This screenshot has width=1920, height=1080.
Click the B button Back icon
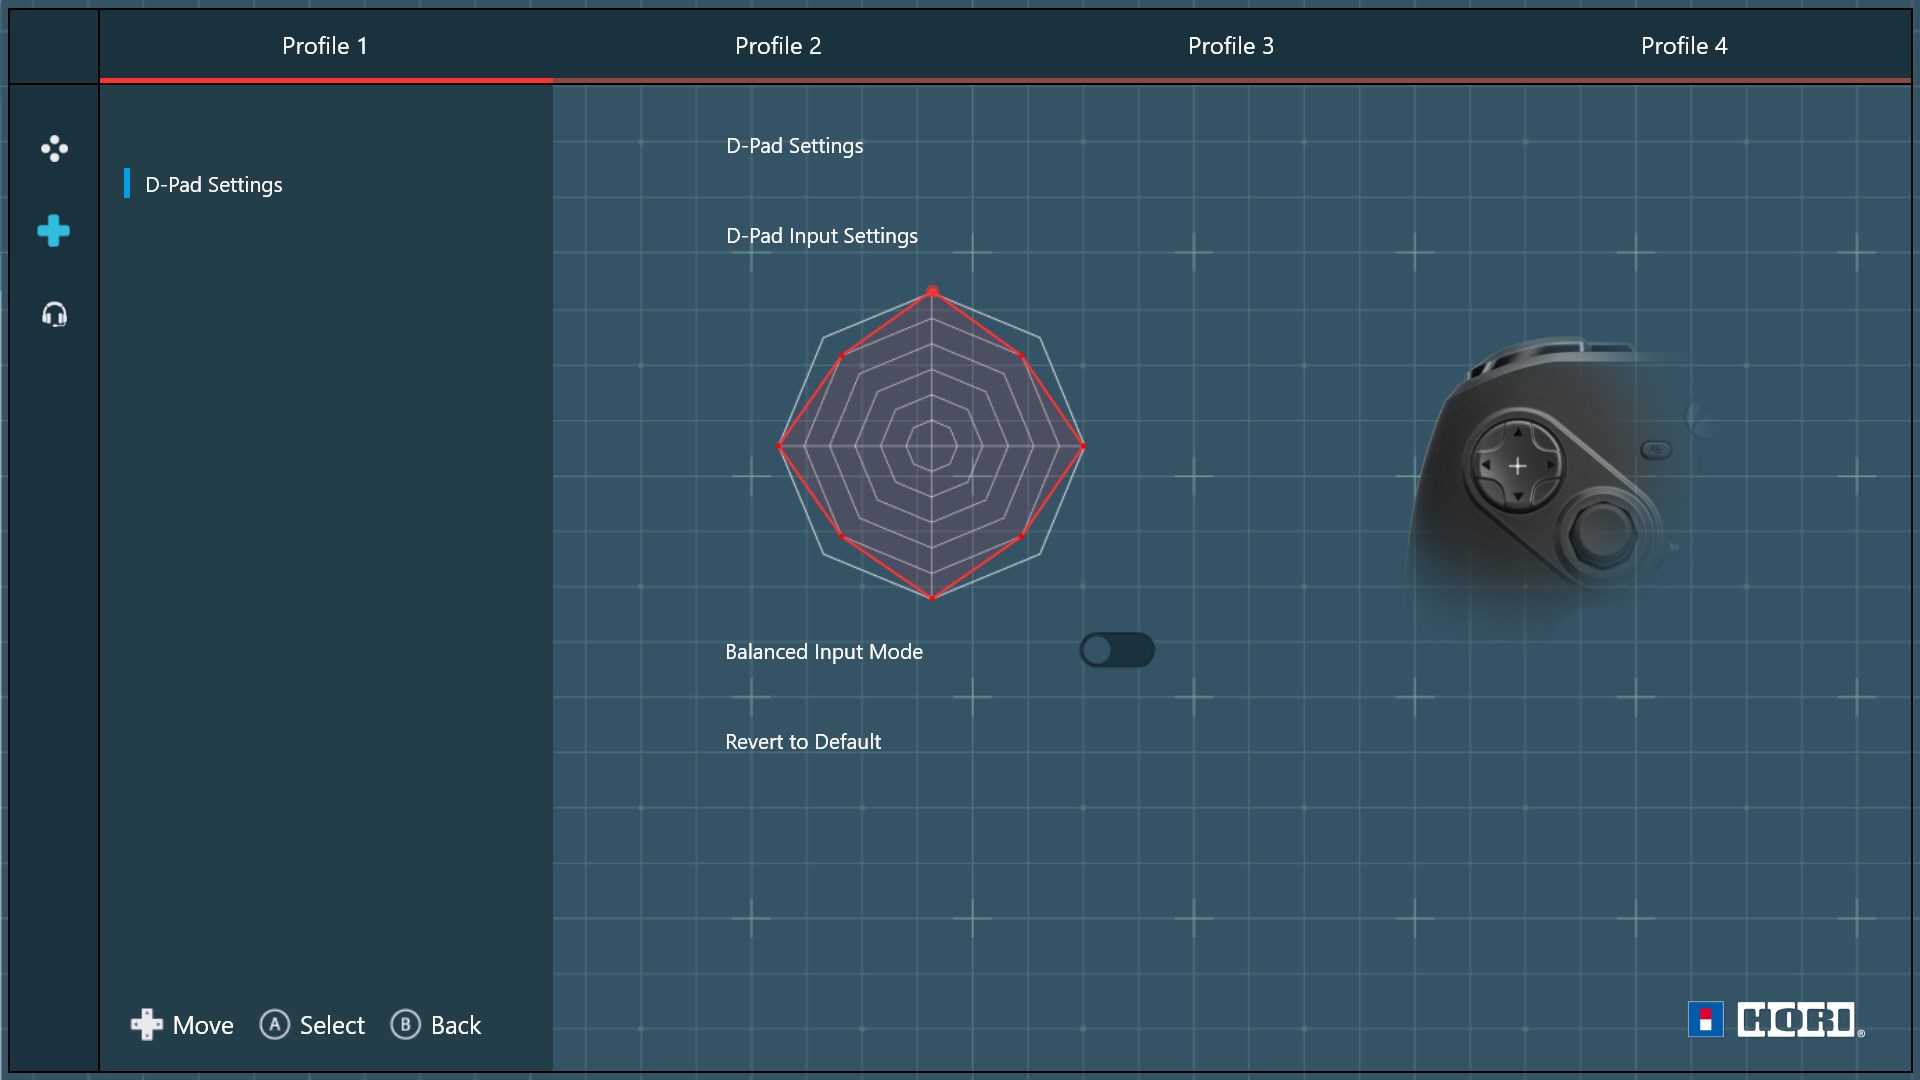click(x=405, y=1024)
